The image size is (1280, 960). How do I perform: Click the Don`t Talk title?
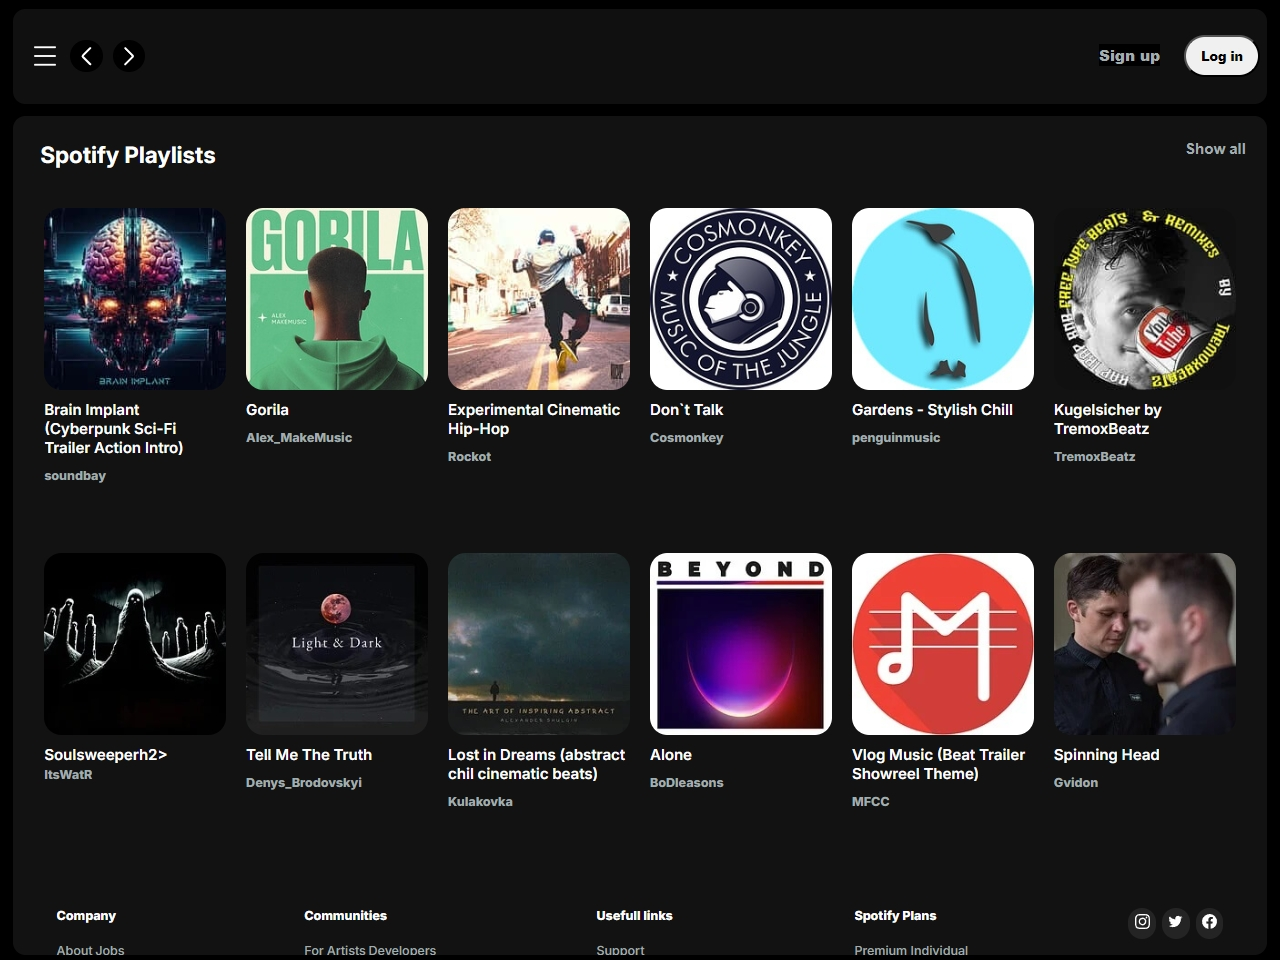point(686,410)
